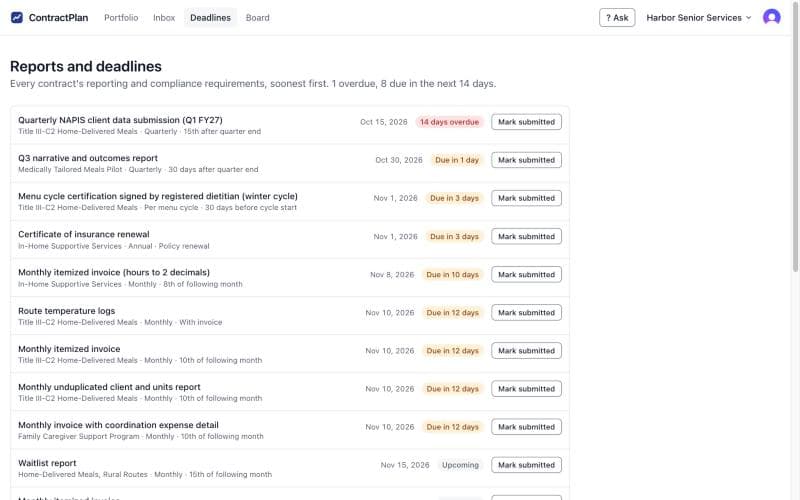This screenshot has height=500, width=800.
Task: Click the Nov 8, 2026 due date
Action: point(392,274)
